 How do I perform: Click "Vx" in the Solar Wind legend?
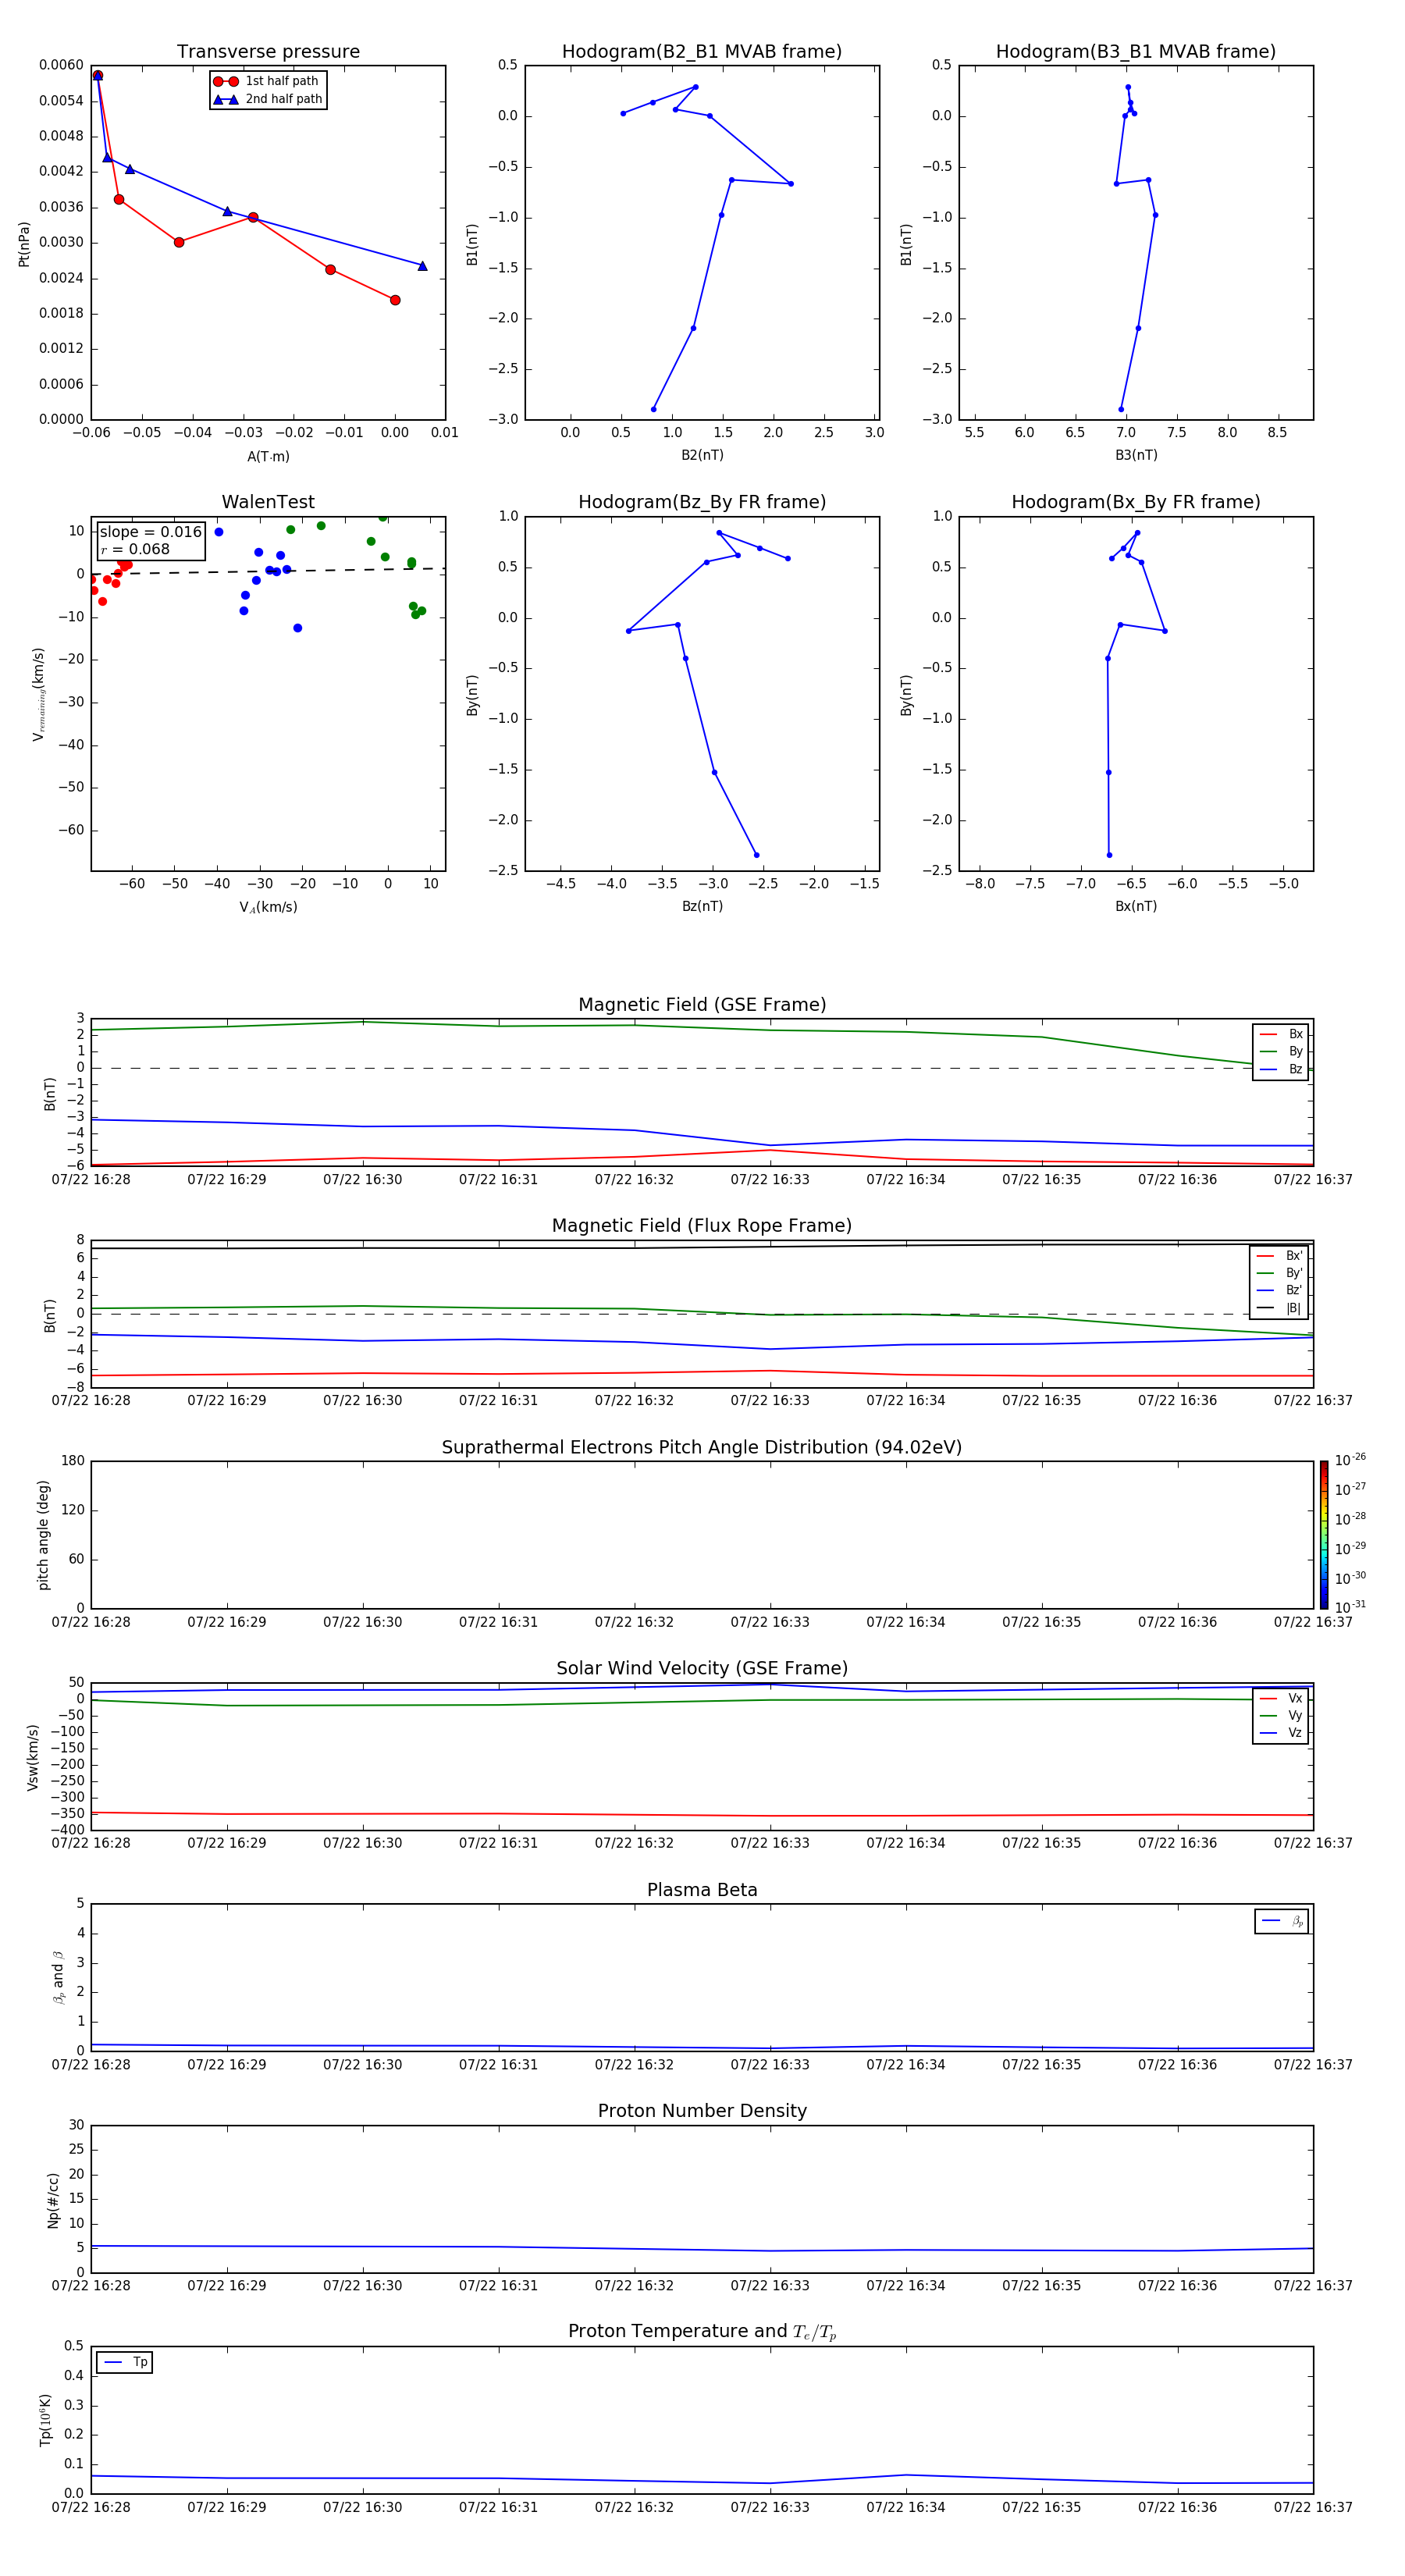(x=1295, y=1699)
